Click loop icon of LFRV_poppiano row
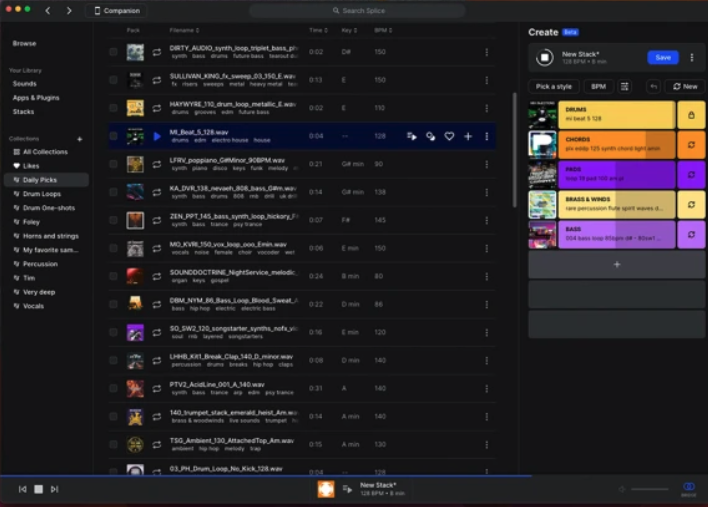 pos(157,164)
